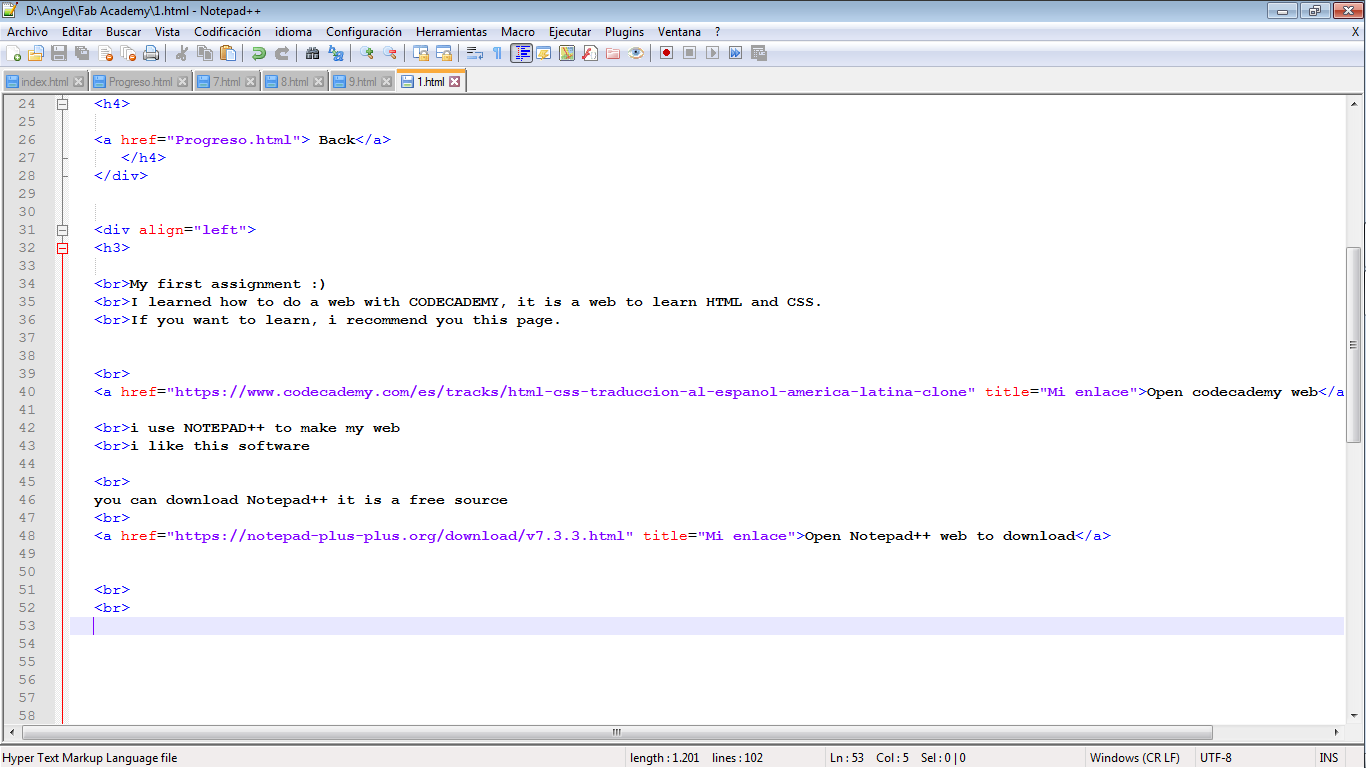Print the document using the printer icon

pos(151,53)
